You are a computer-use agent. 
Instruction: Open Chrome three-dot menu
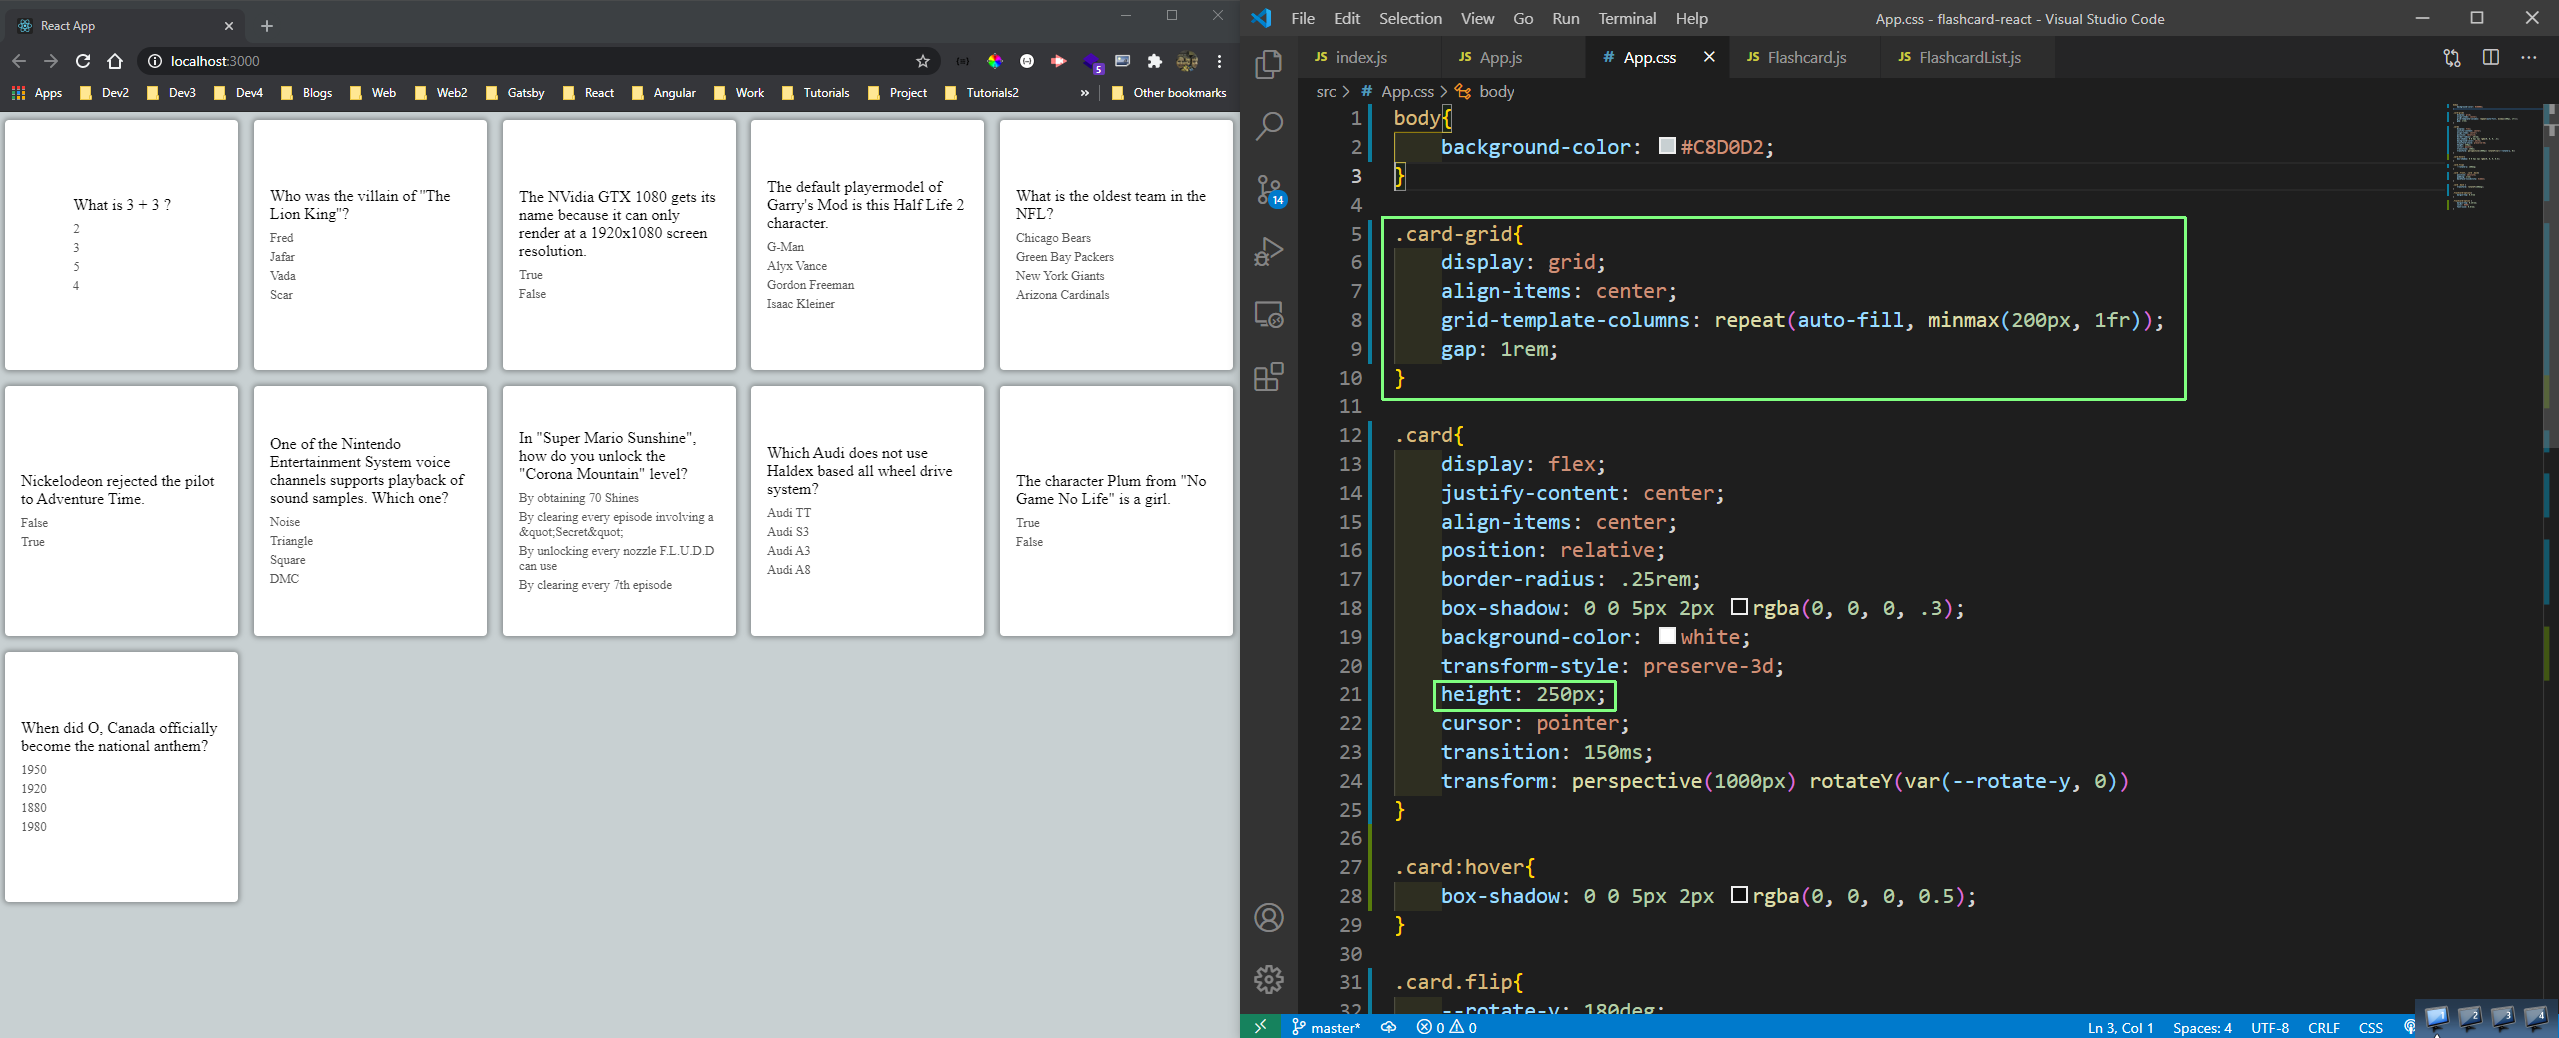coord(1219,61)
